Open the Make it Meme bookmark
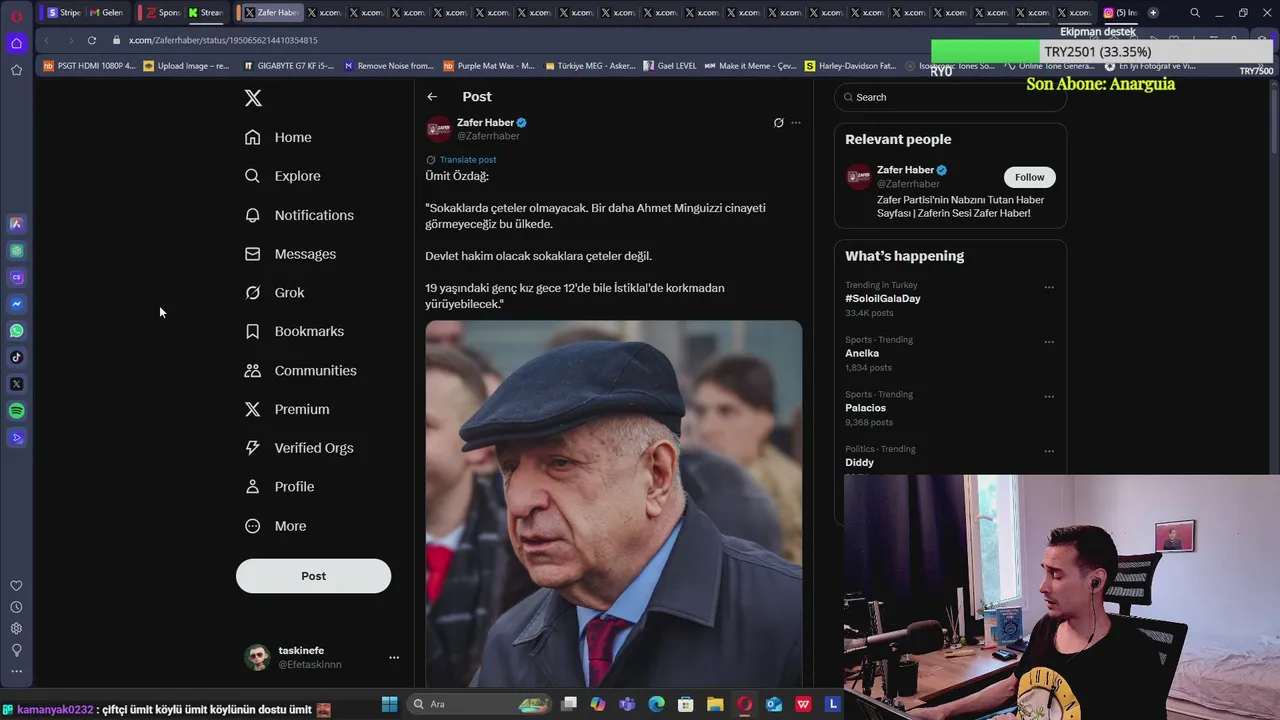 (x=750, y=66)
